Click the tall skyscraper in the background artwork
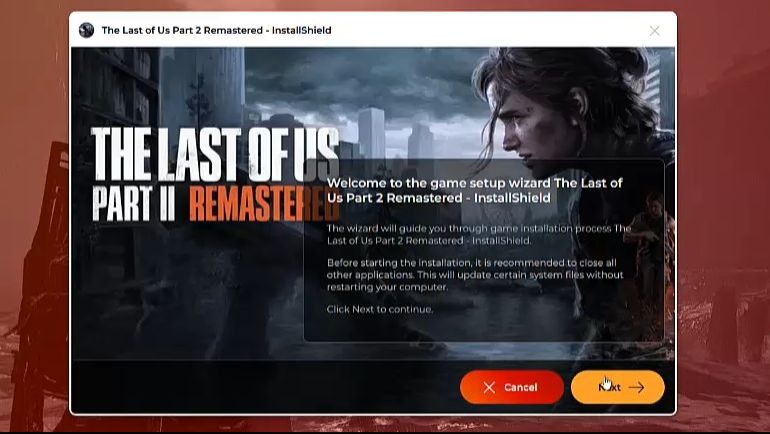This screenshot has height=434, width=770. [372, 130]
